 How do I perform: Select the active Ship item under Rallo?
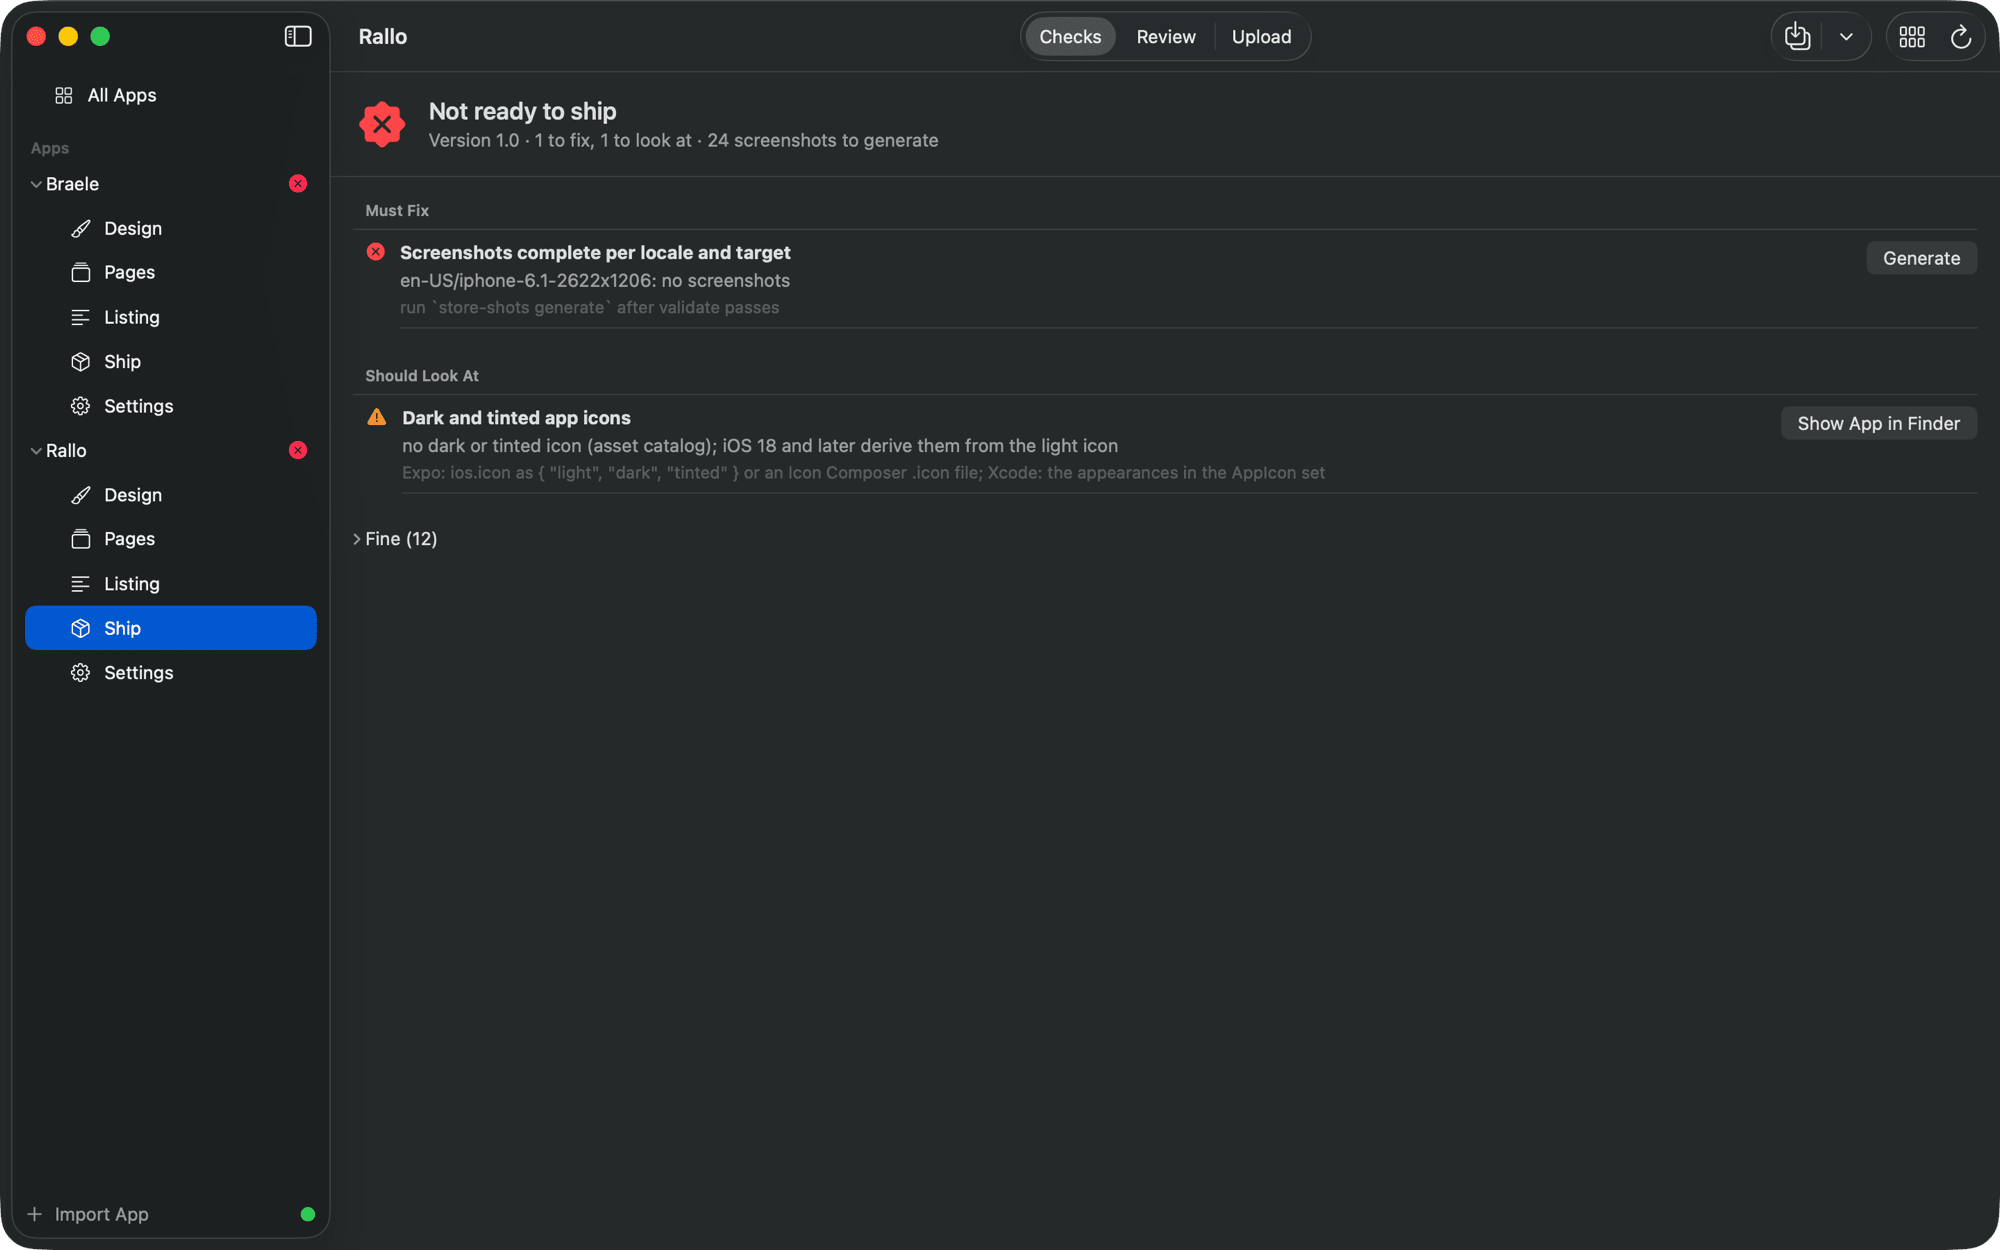pyautogui.click(x=170, y=628)
